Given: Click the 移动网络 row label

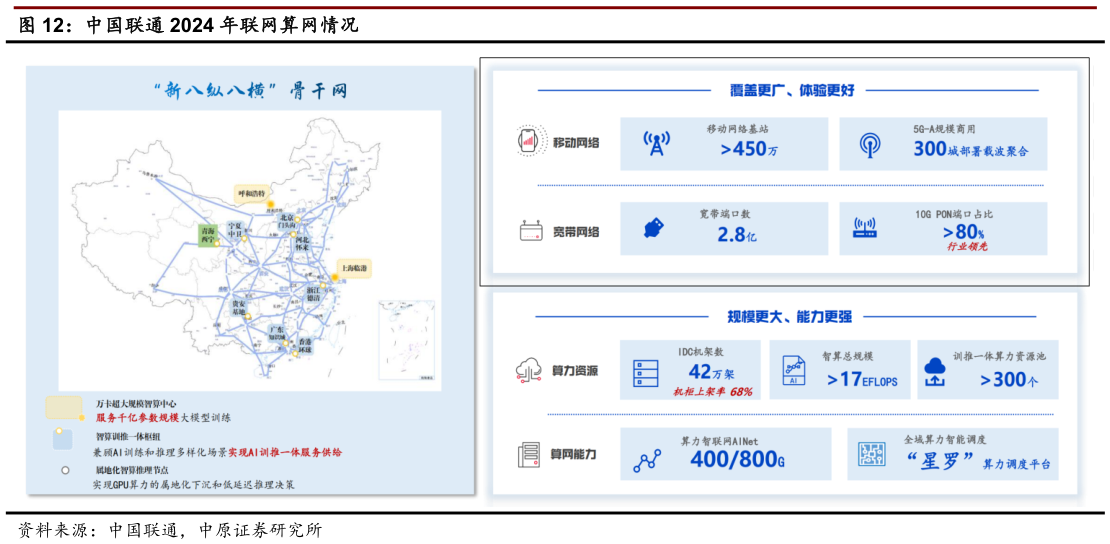Looking at the screenshot, I should point(576,142).
